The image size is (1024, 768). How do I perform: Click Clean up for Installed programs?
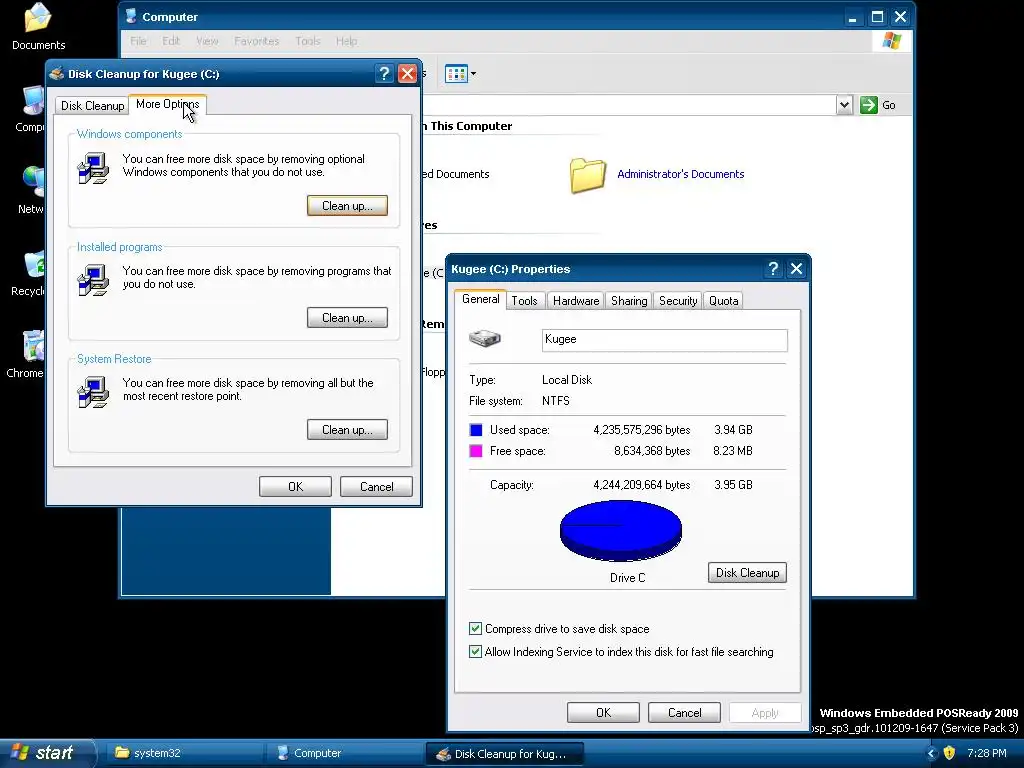(x=347, y=318)
